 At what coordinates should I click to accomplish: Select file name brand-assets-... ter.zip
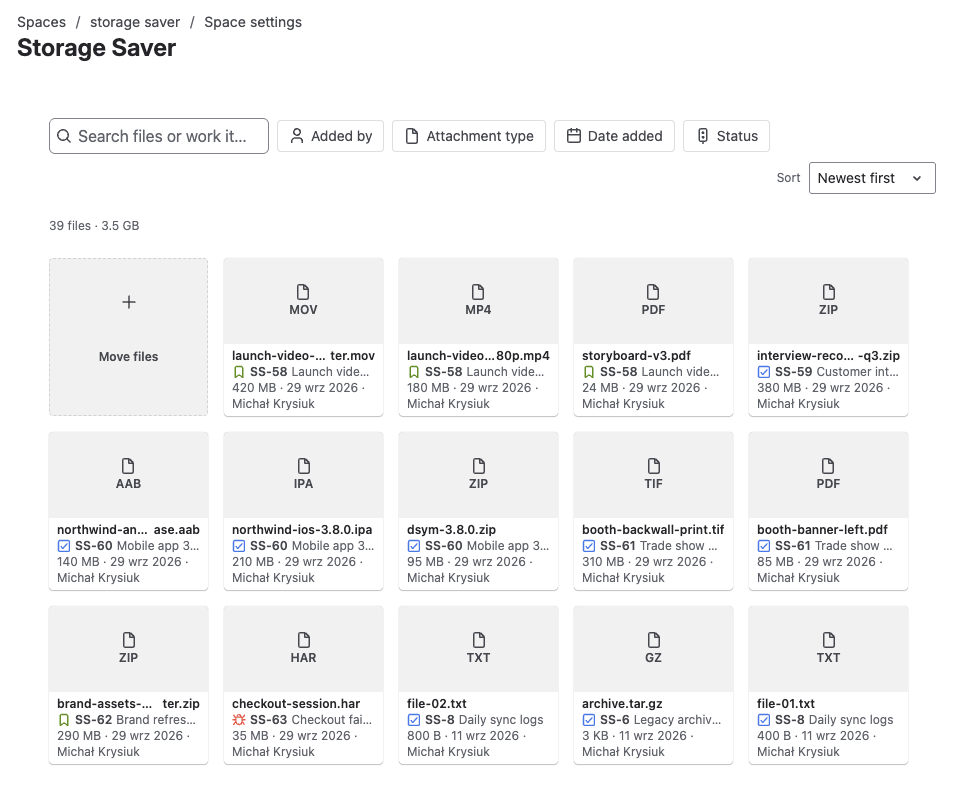(129, 704)
